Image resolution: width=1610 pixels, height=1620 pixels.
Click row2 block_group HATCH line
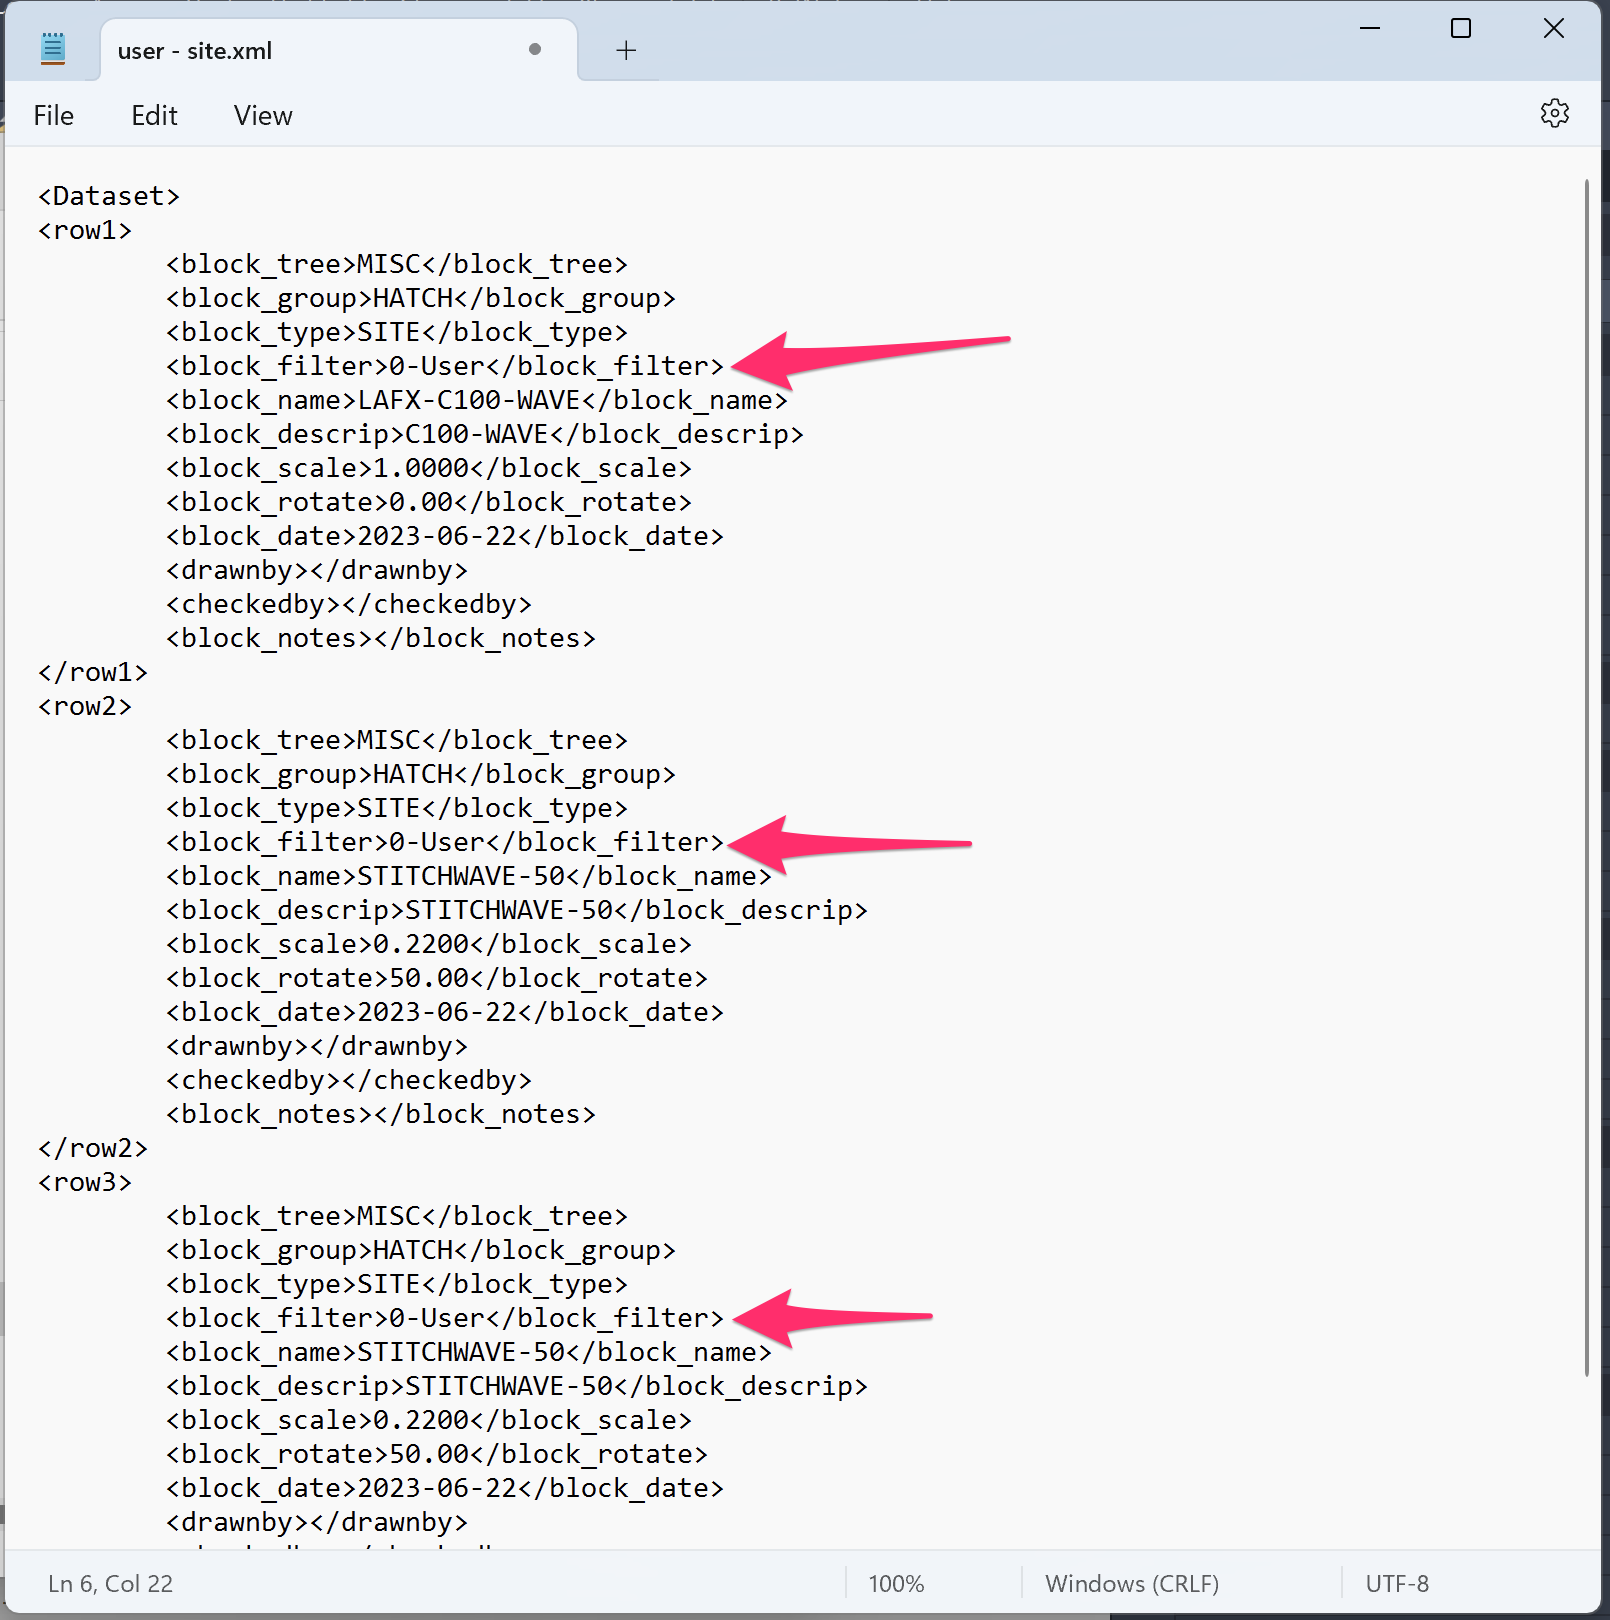click(x=421, y=774)
